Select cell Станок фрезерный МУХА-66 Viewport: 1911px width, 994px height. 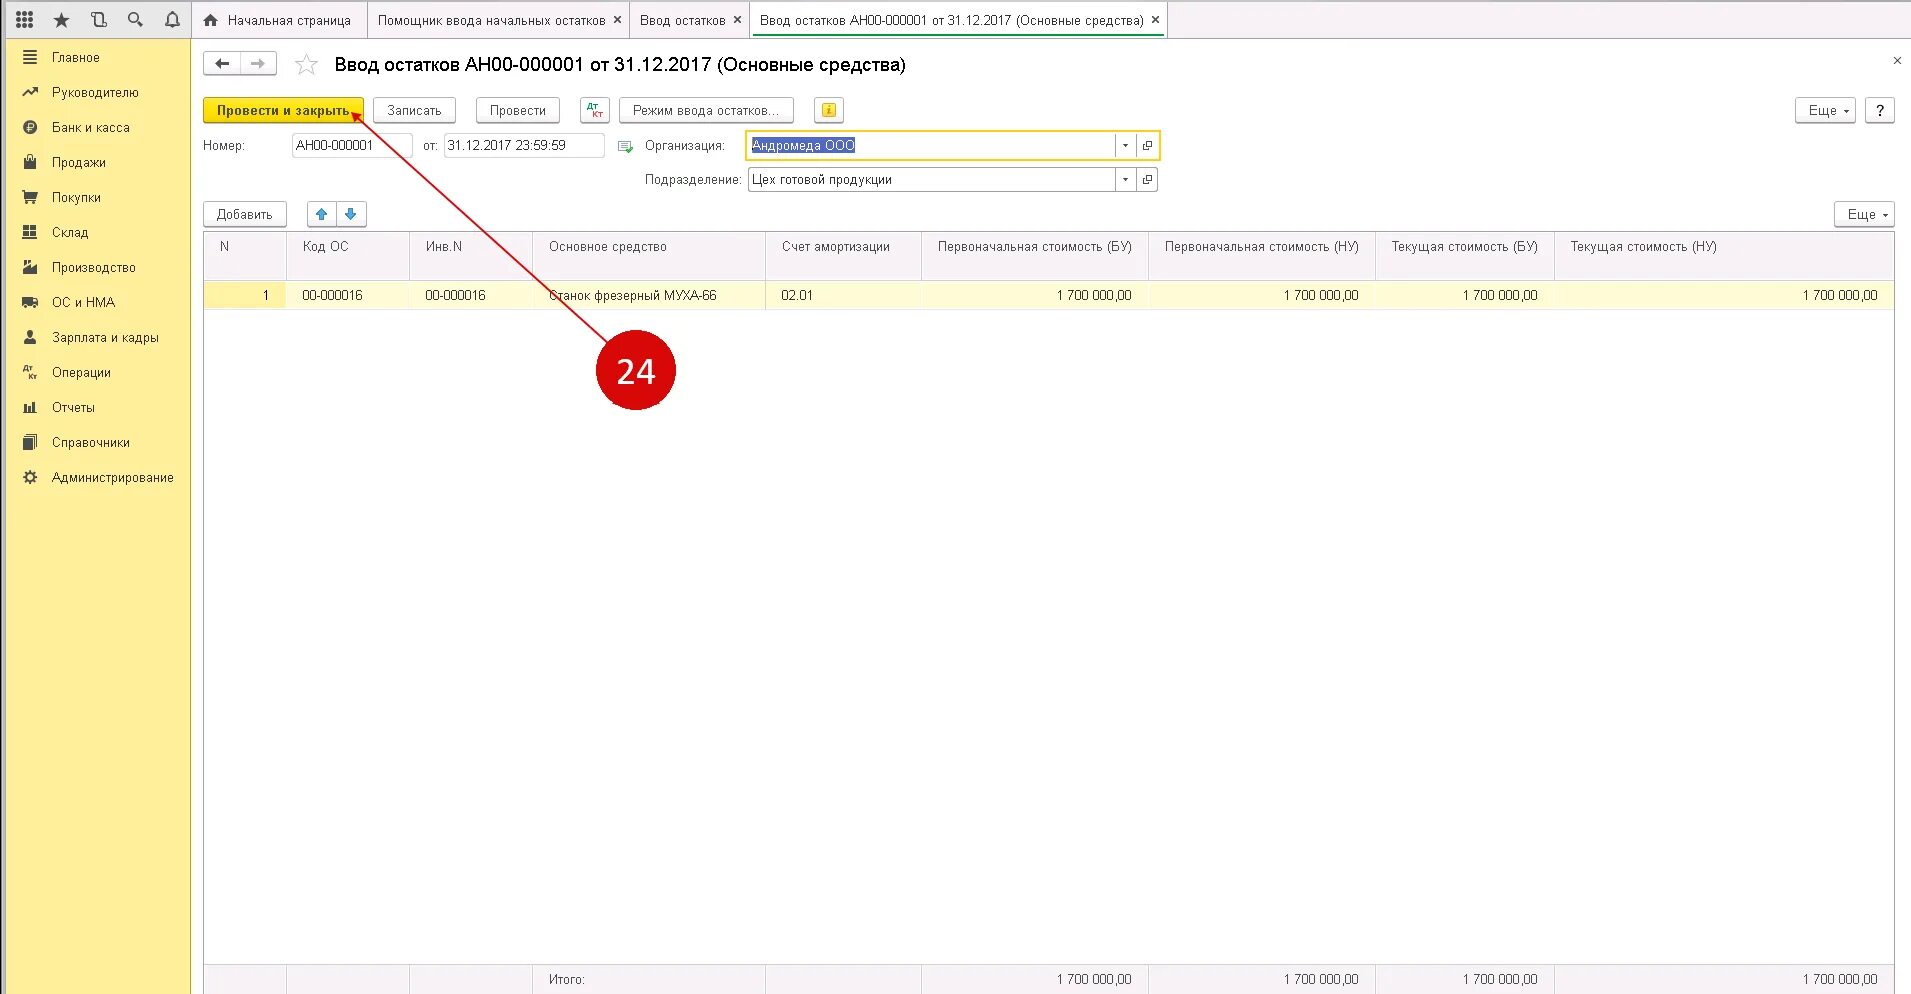point(649,296)
